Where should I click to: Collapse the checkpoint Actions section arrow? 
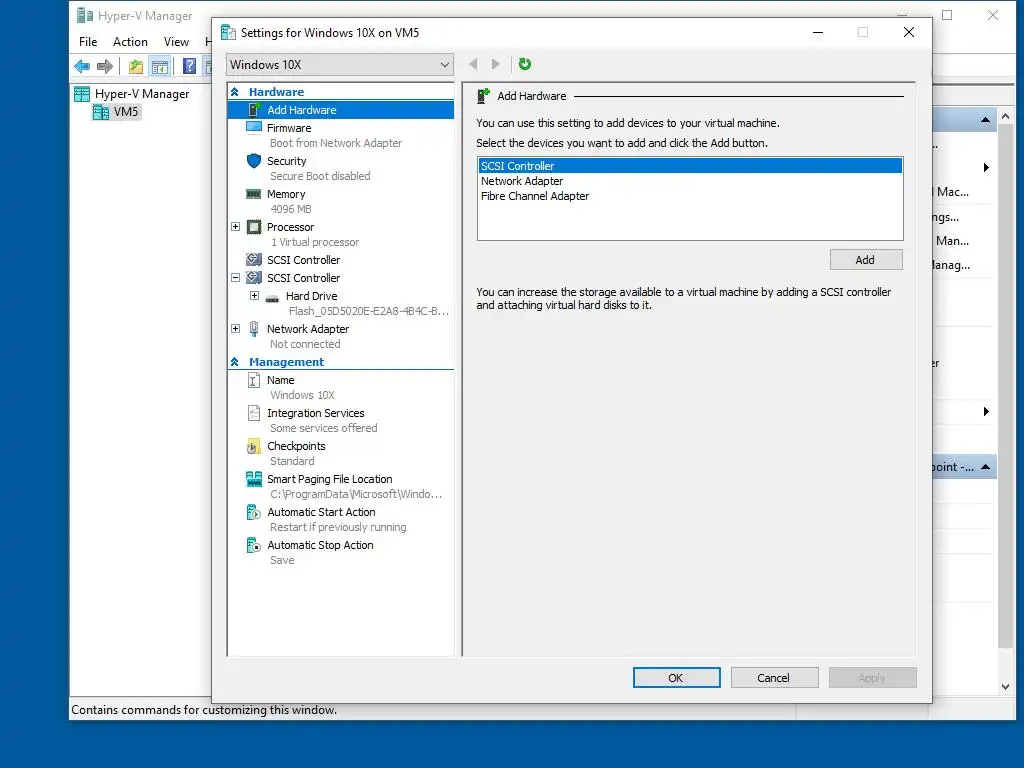tap(985, 467)
